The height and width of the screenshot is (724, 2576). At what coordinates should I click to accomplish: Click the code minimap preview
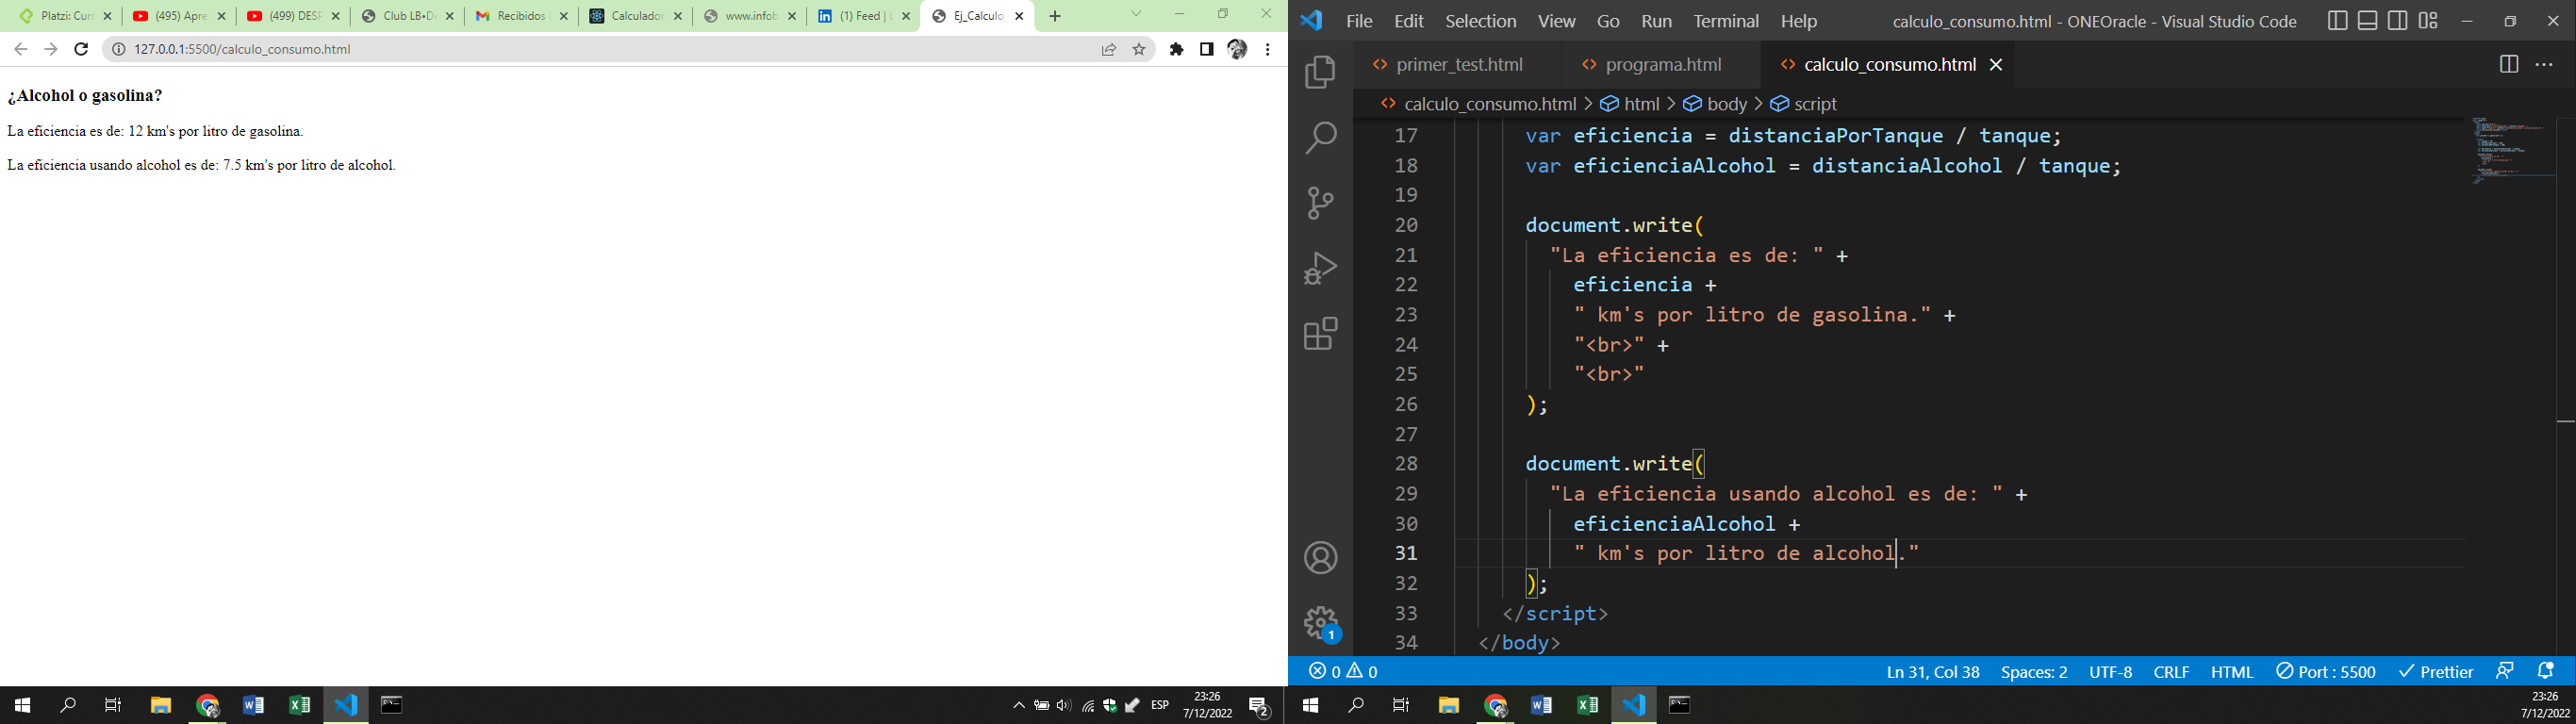coord(2511,150)
